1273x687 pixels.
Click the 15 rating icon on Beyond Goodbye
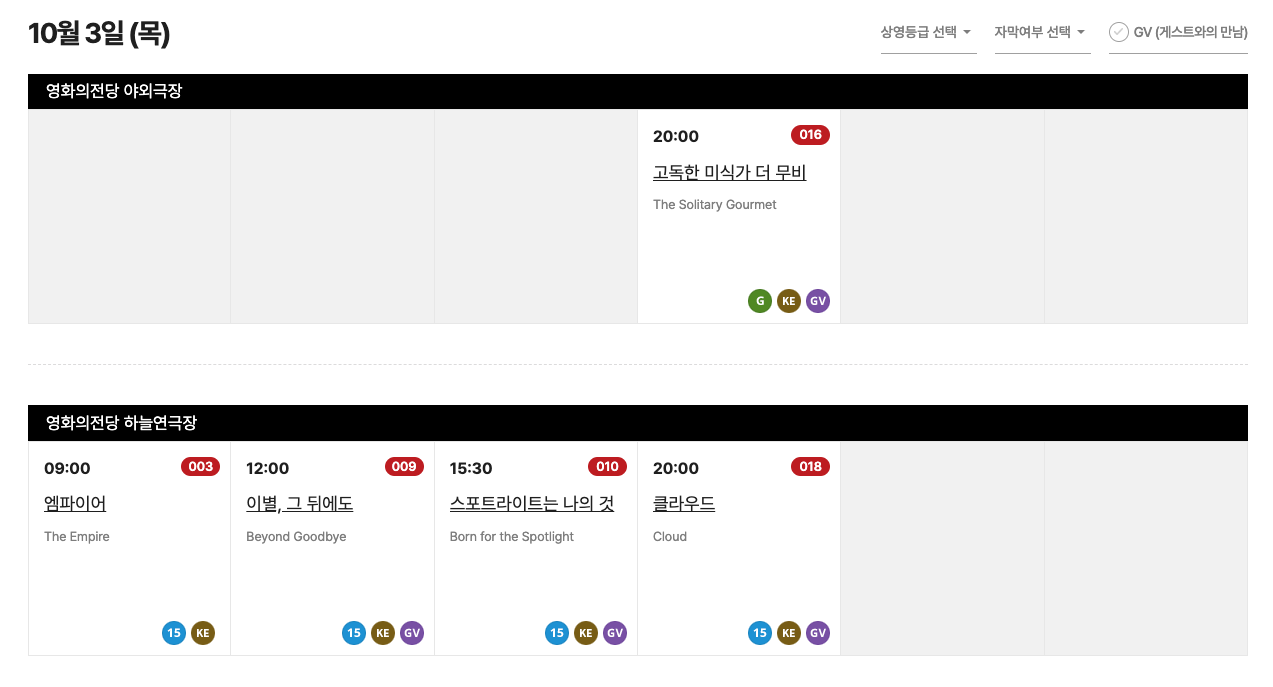click(x=354, y=633)
